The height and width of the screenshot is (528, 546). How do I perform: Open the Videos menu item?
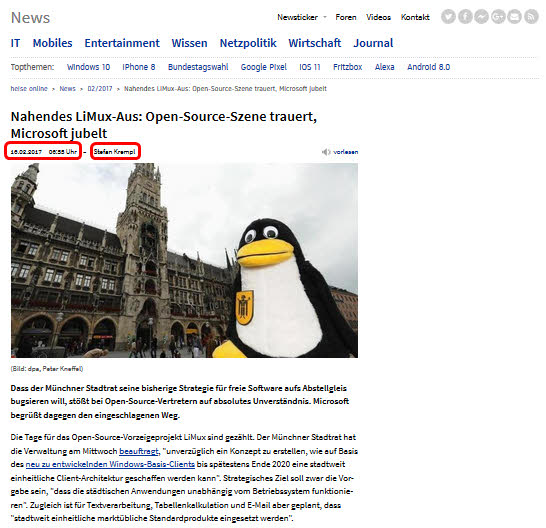point(378,17)
